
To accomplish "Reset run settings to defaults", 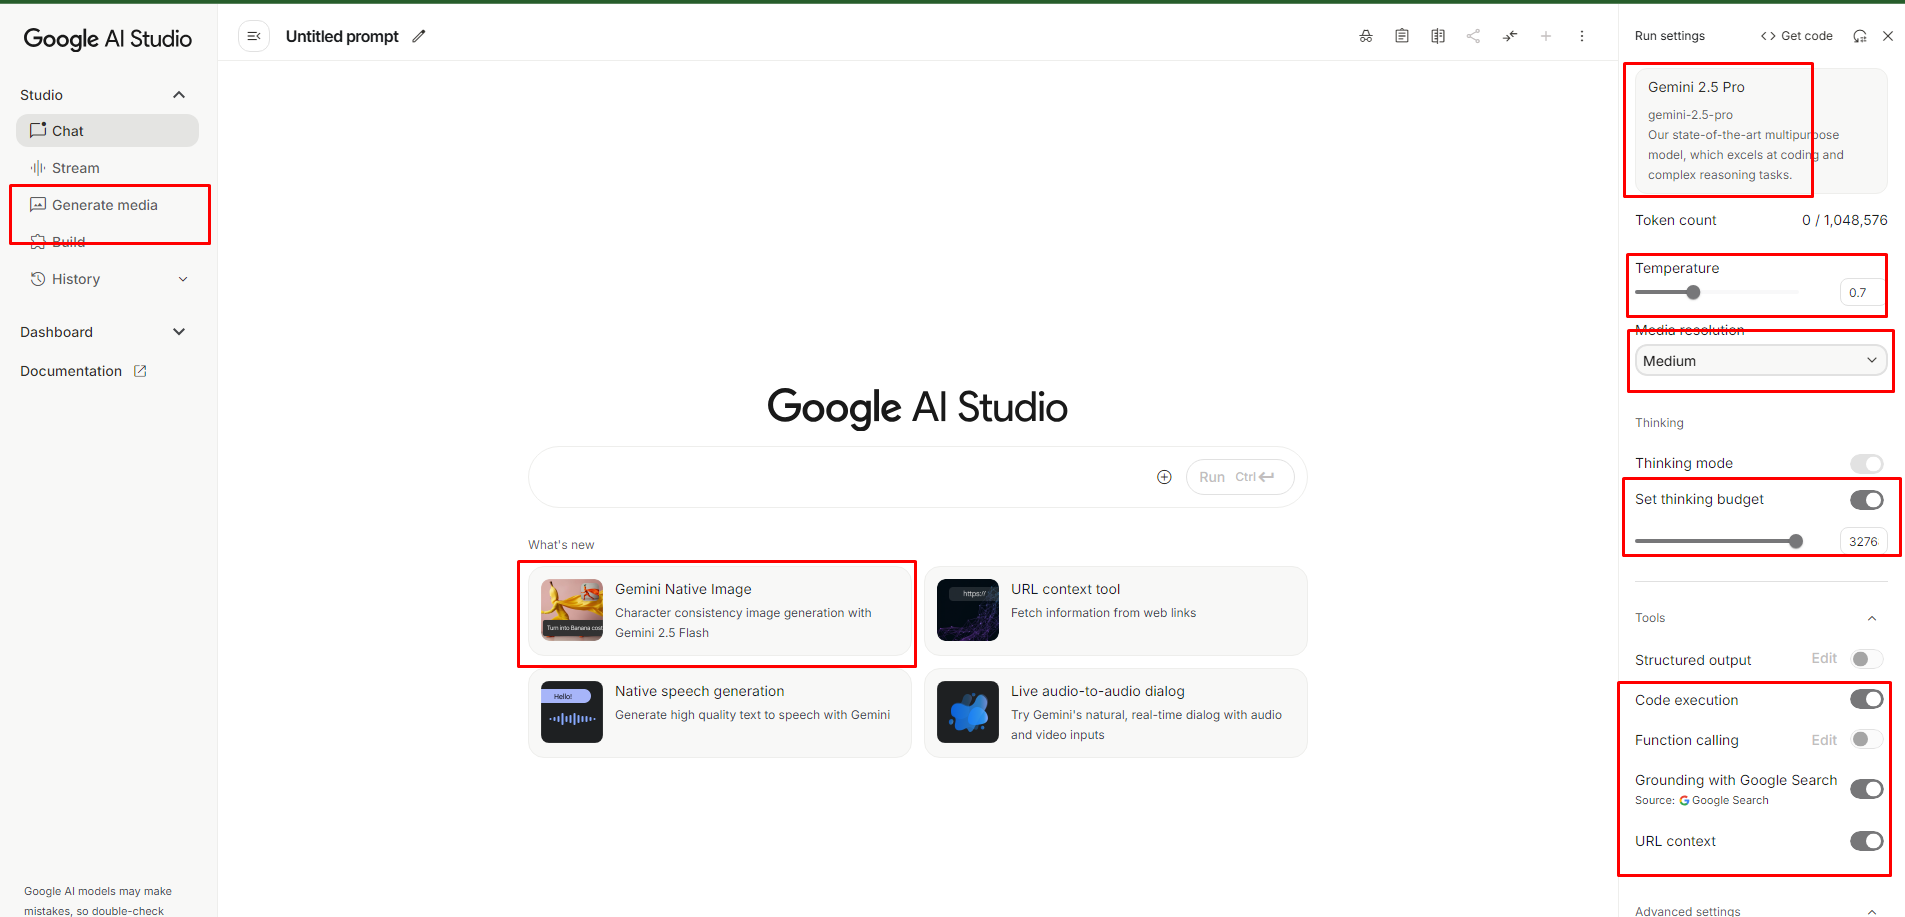I will pyautogui.click(x=1860, y=36).
